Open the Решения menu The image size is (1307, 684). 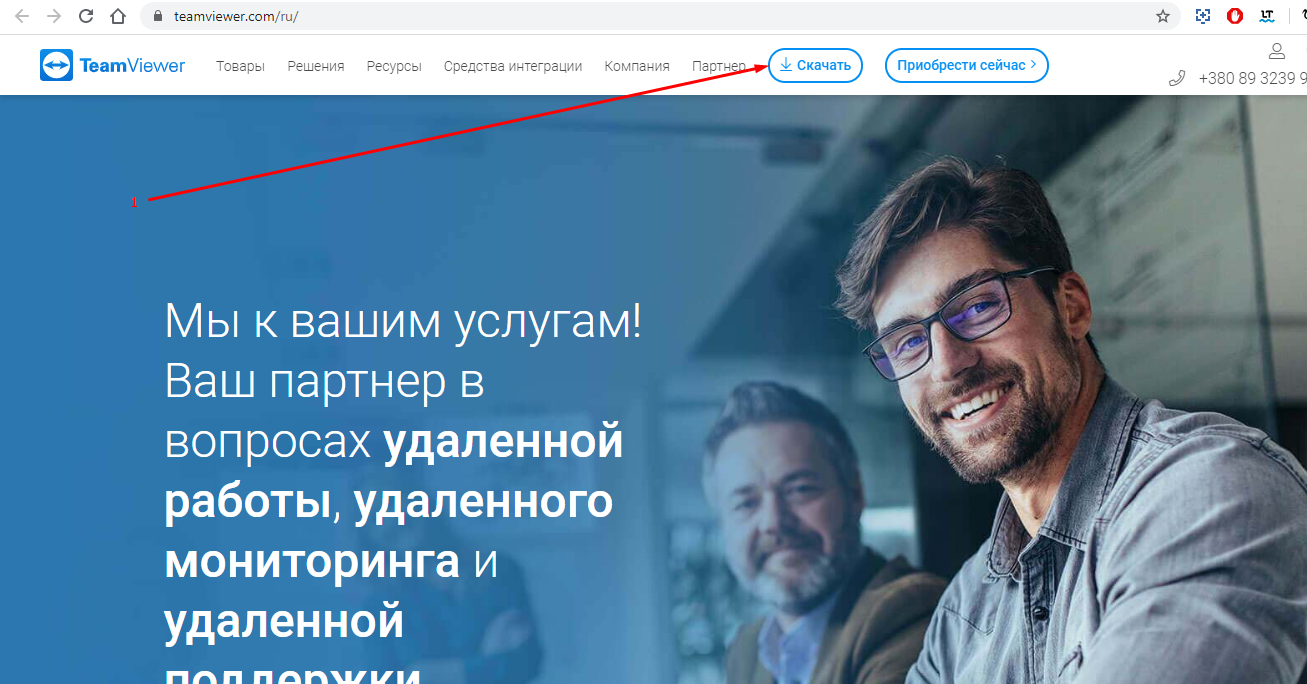pos(316,66)
